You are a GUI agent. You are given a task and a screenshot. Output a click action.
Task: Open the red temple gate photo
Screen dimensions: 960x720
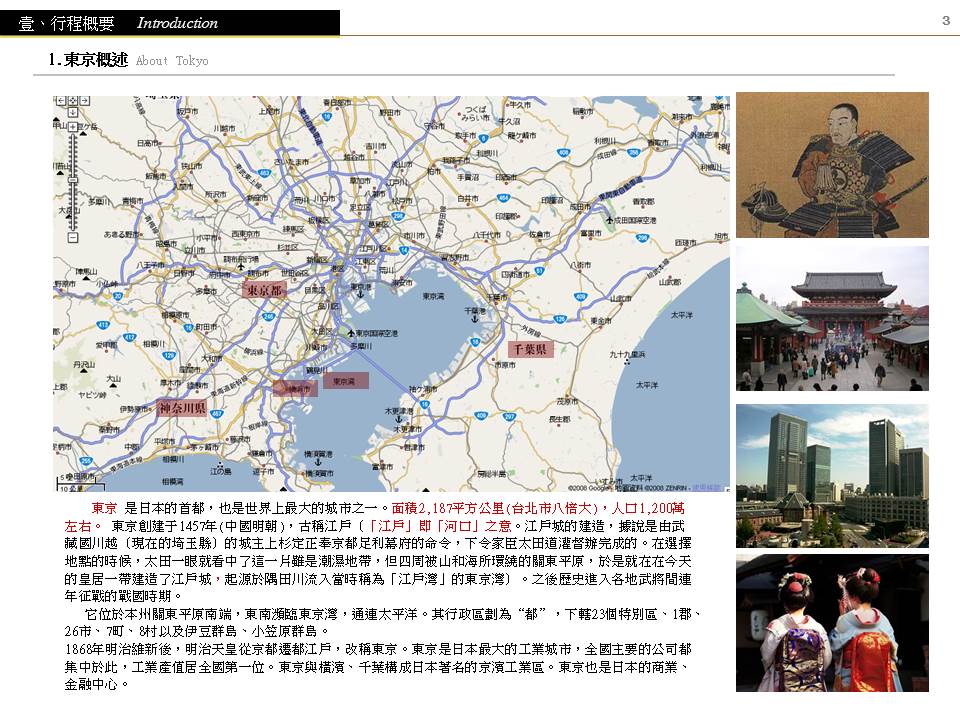(832, 319)
